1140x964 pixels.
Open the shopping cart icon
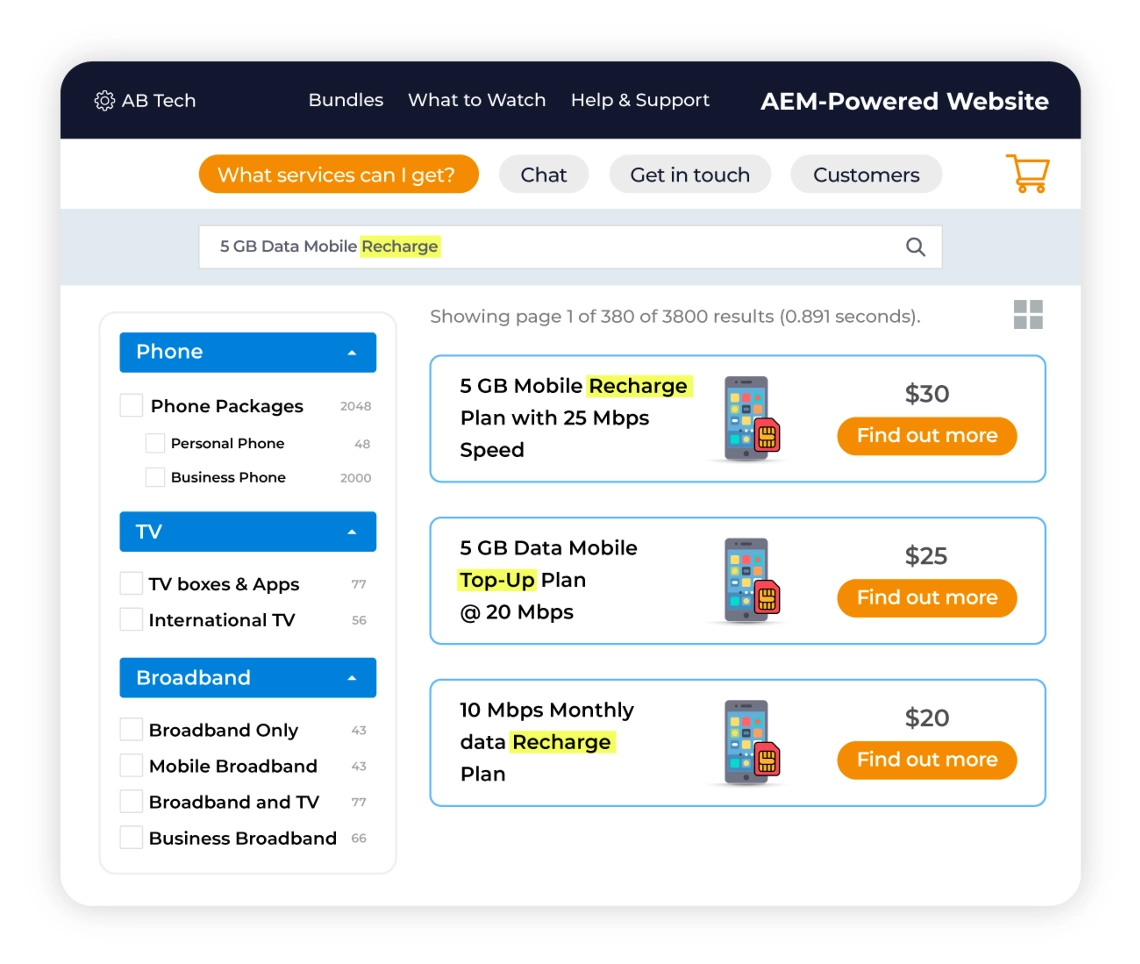click(x=1027, y=173)
